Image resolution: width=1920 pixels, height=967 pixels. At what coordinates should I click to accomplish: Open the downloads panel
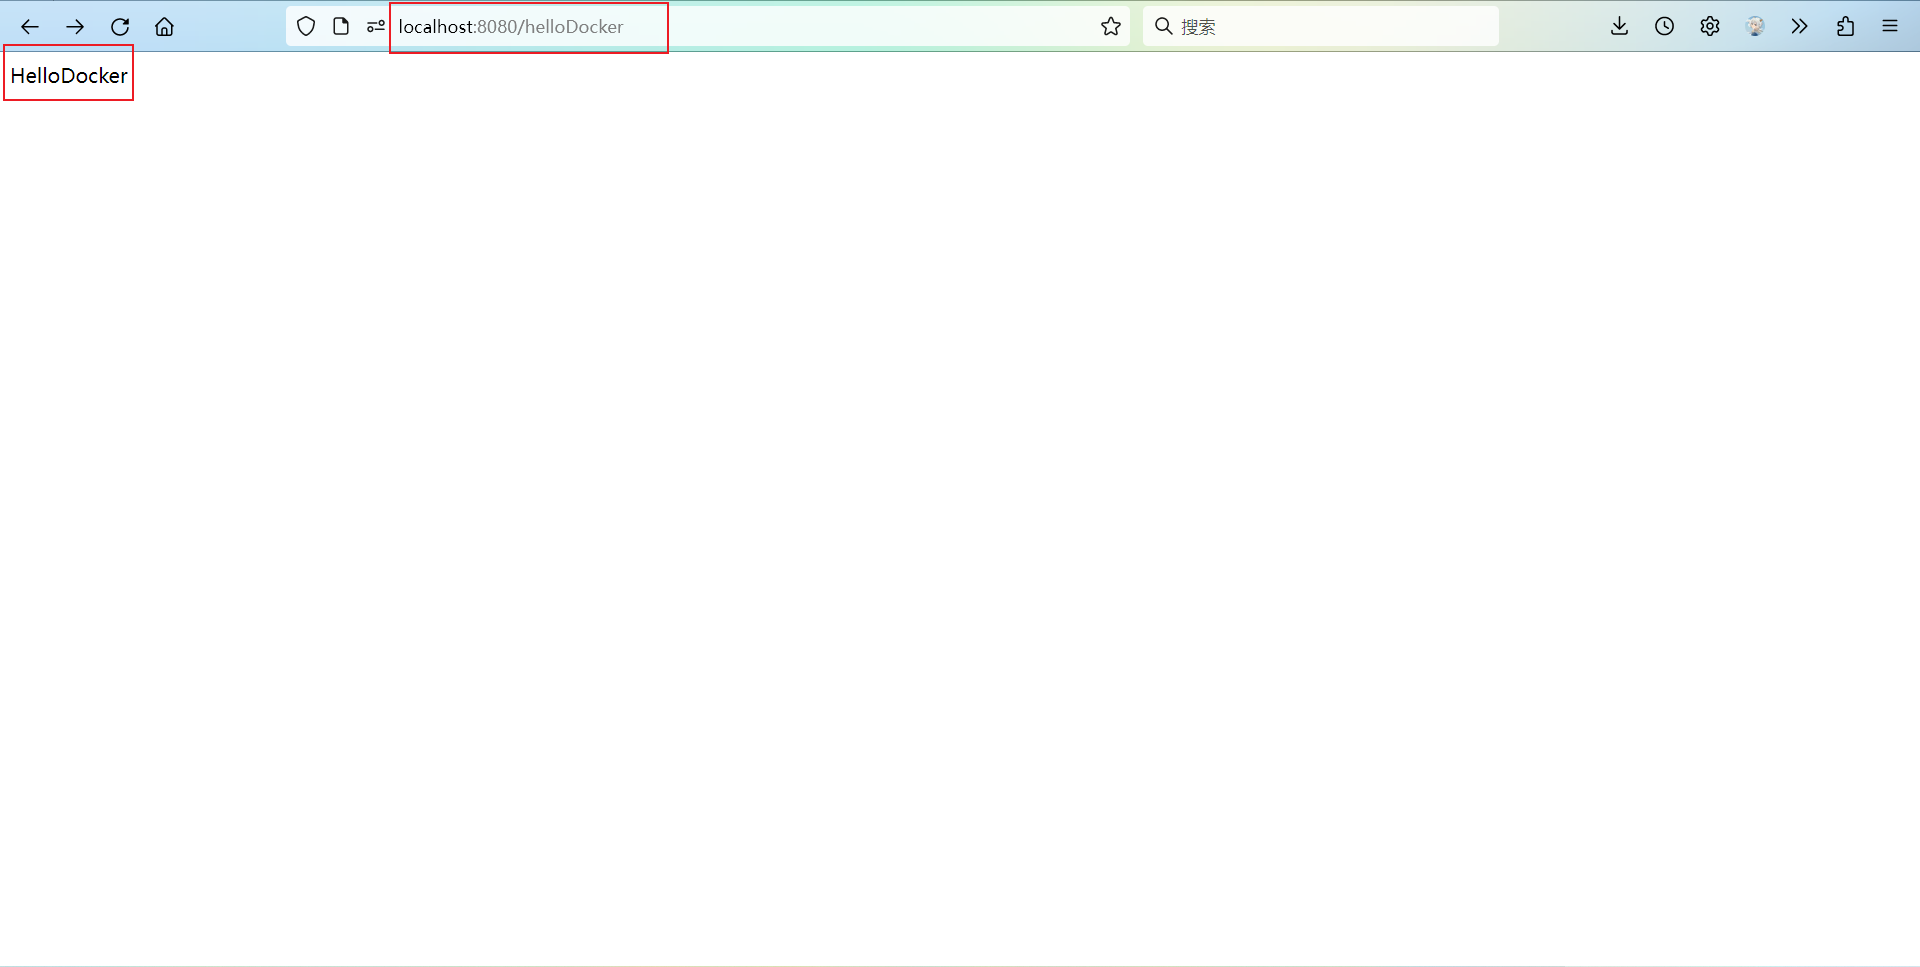1620,27
